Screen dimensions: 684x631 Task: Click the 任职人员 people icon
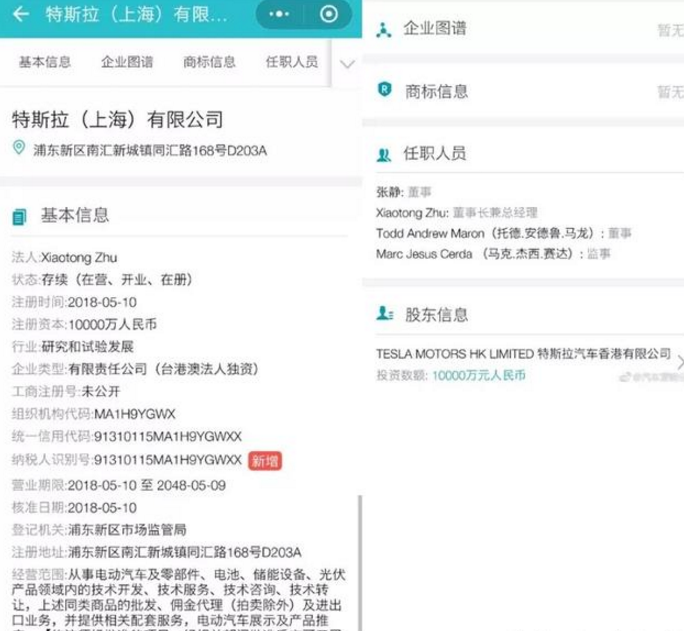[384, 155]
